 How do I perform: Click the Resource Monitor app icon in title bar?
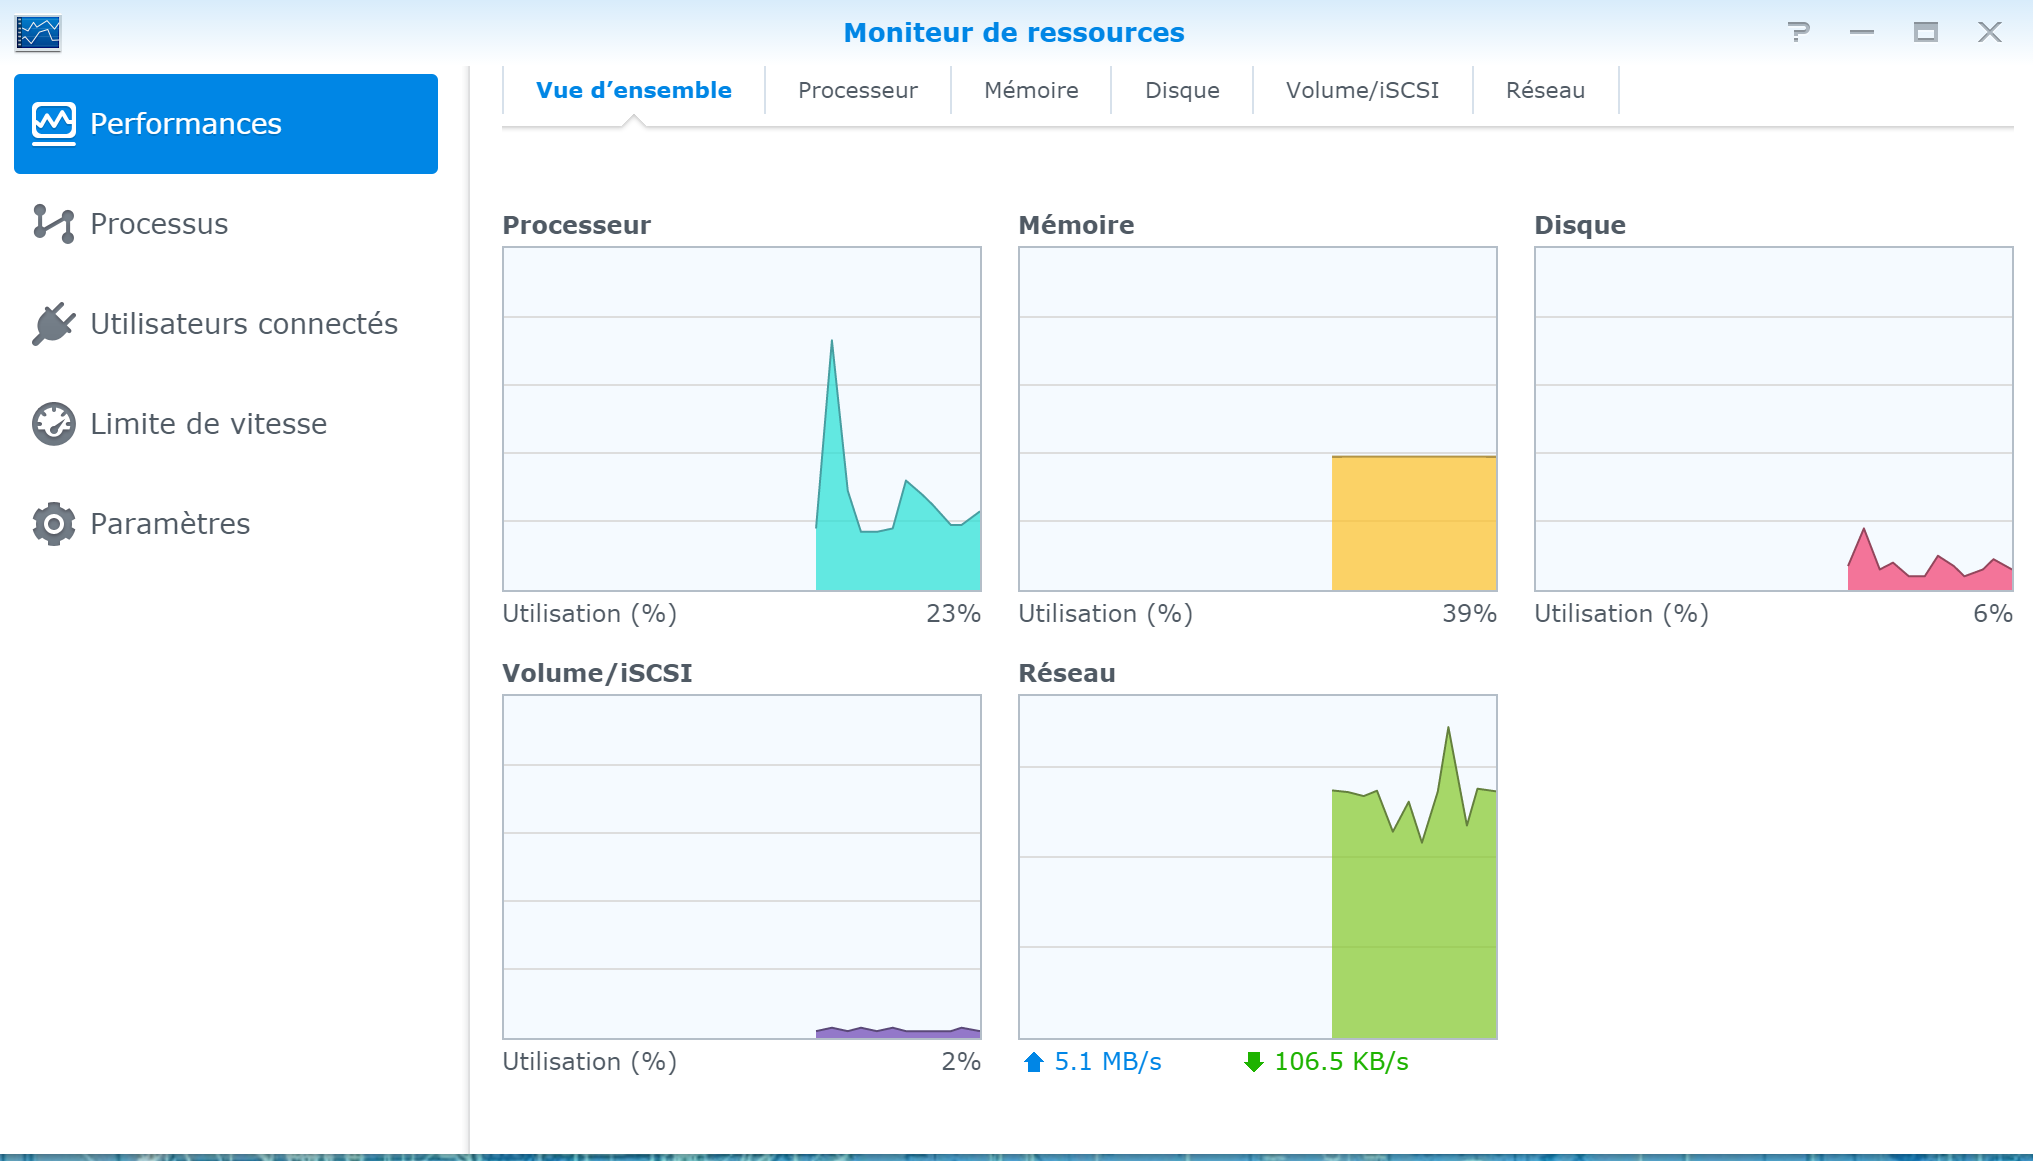point(38,33)
